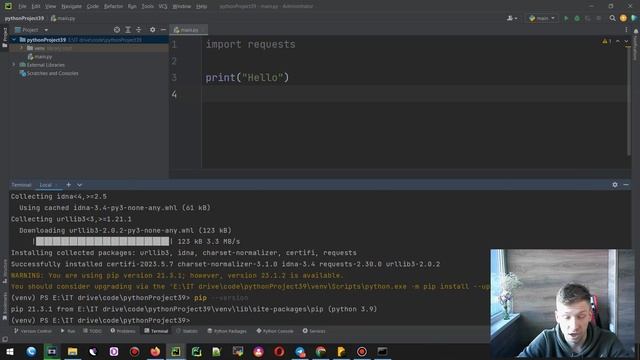Toggle the Project side tool window button
Image resolution: width=640 pixels, height=360 pixels.
click(x=4, y=38)
